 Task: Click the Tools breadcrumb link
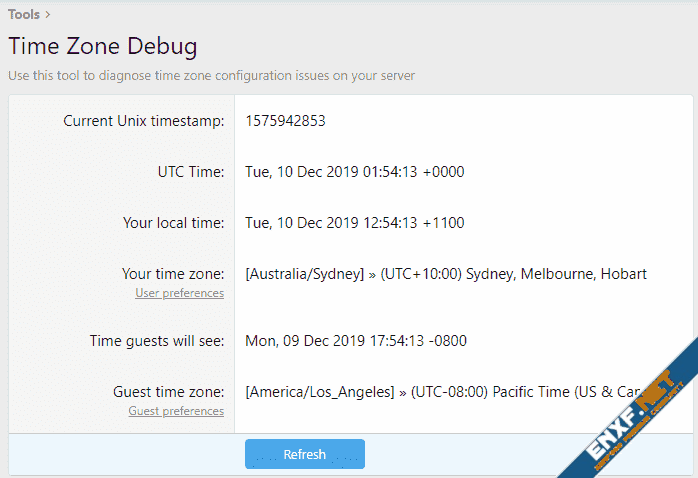click(x=24, y=14)
